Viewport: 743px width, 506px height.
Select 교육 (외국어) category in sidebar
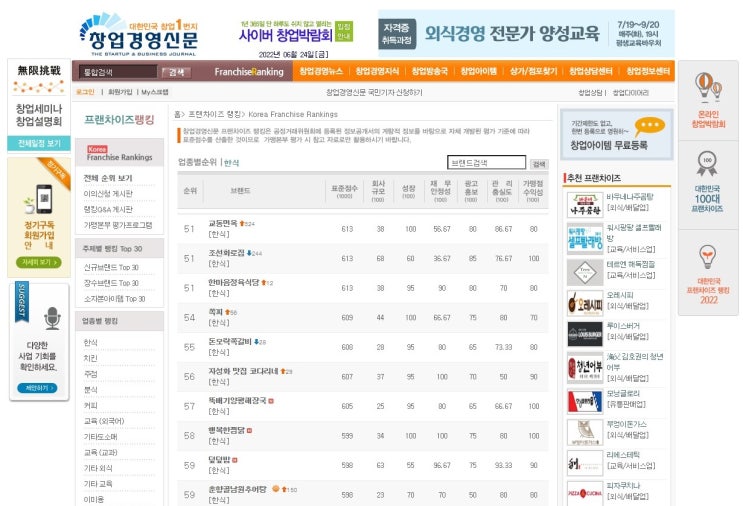(x=104, y=421)
